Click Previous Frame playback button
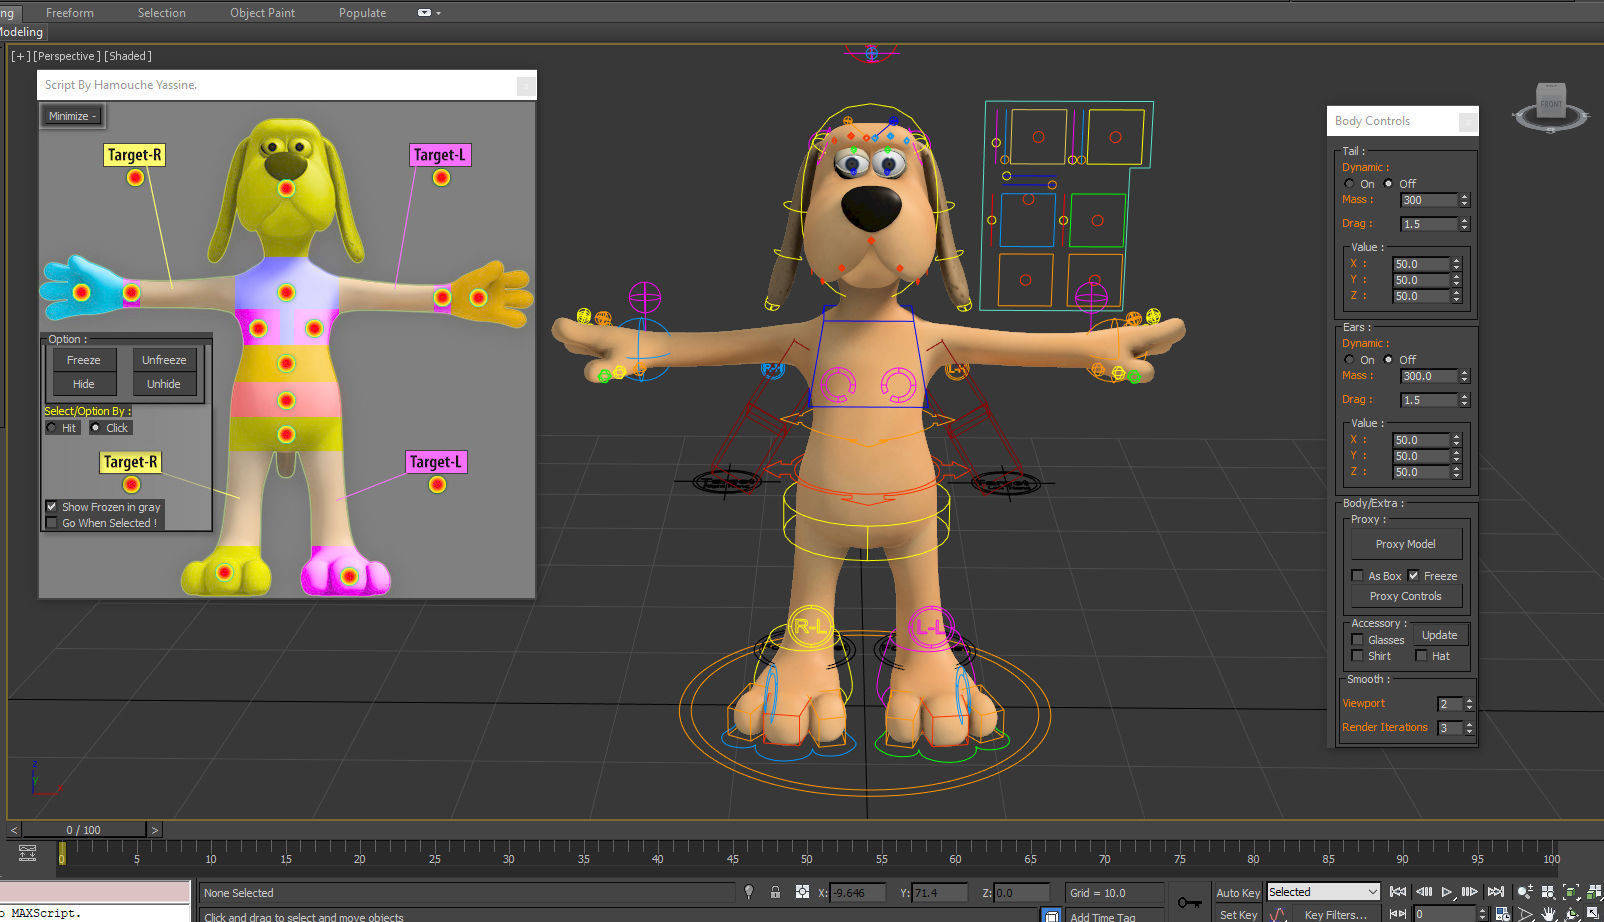 pos(1424,891)
